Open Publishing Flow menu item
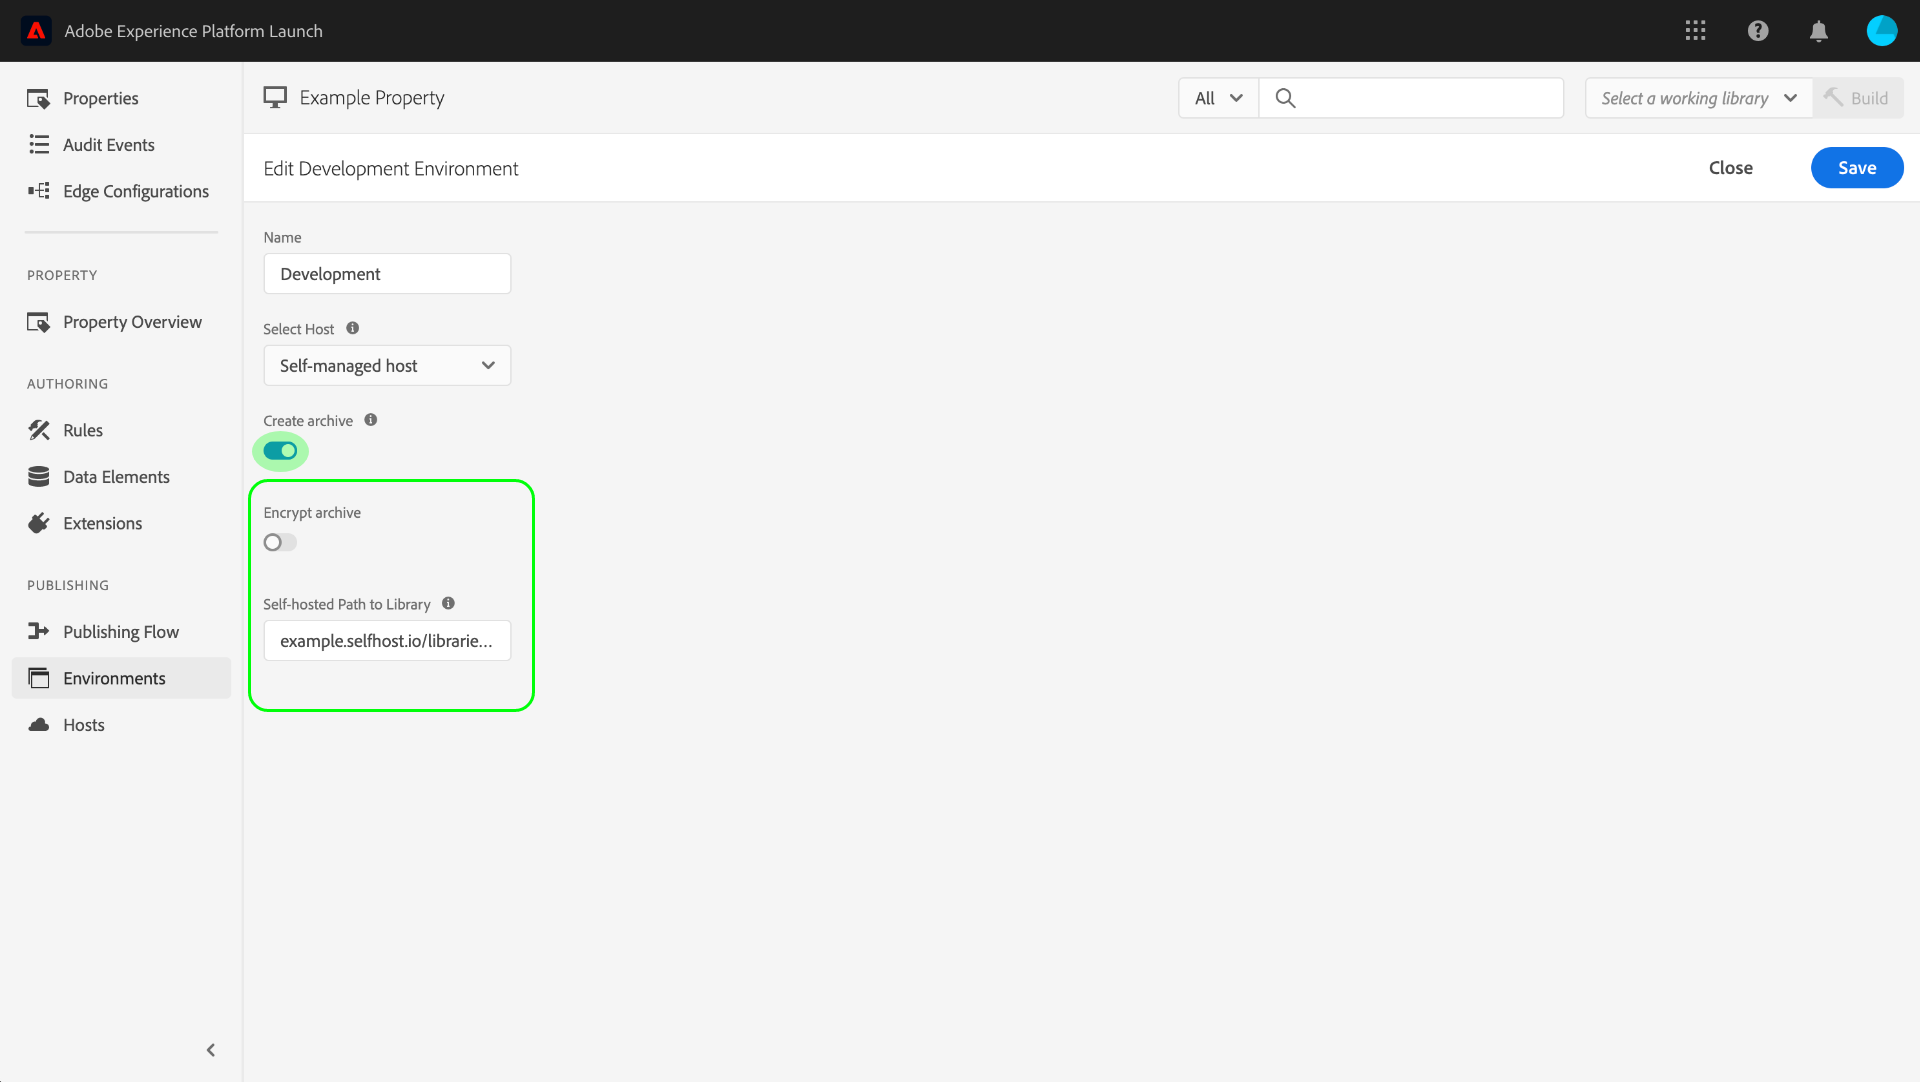The width and height of the screenshot is (1920, 1082). click(121, 632)
